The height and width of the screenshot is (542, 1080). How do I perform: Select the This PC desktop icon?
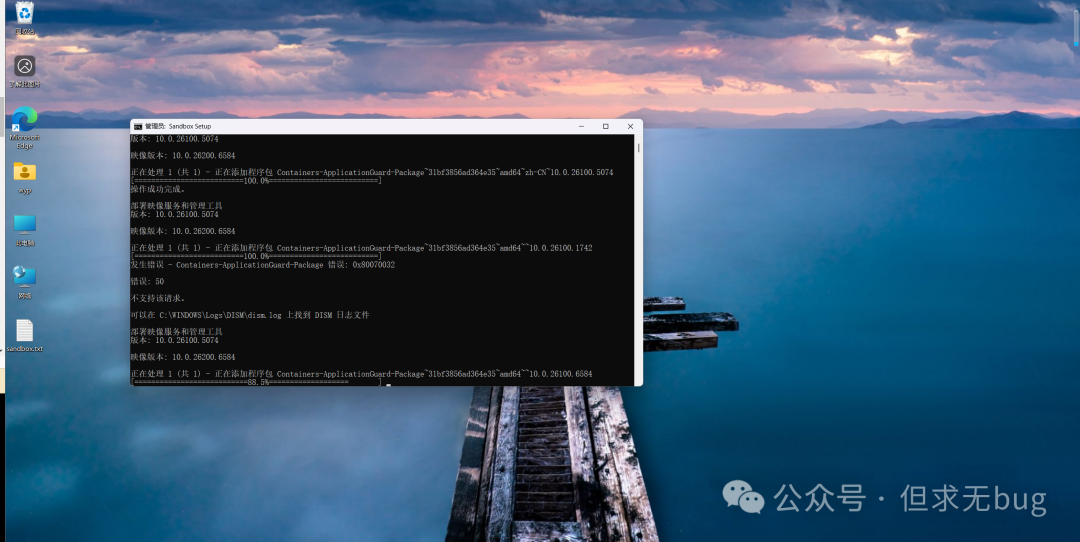(x=25, y=225)
